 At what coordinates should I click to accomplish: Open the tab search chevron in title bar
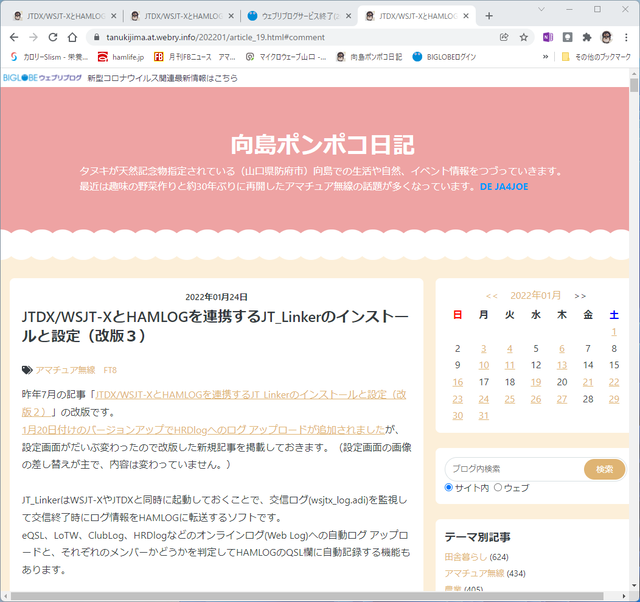pyautogui.click(x=541, y=9)
